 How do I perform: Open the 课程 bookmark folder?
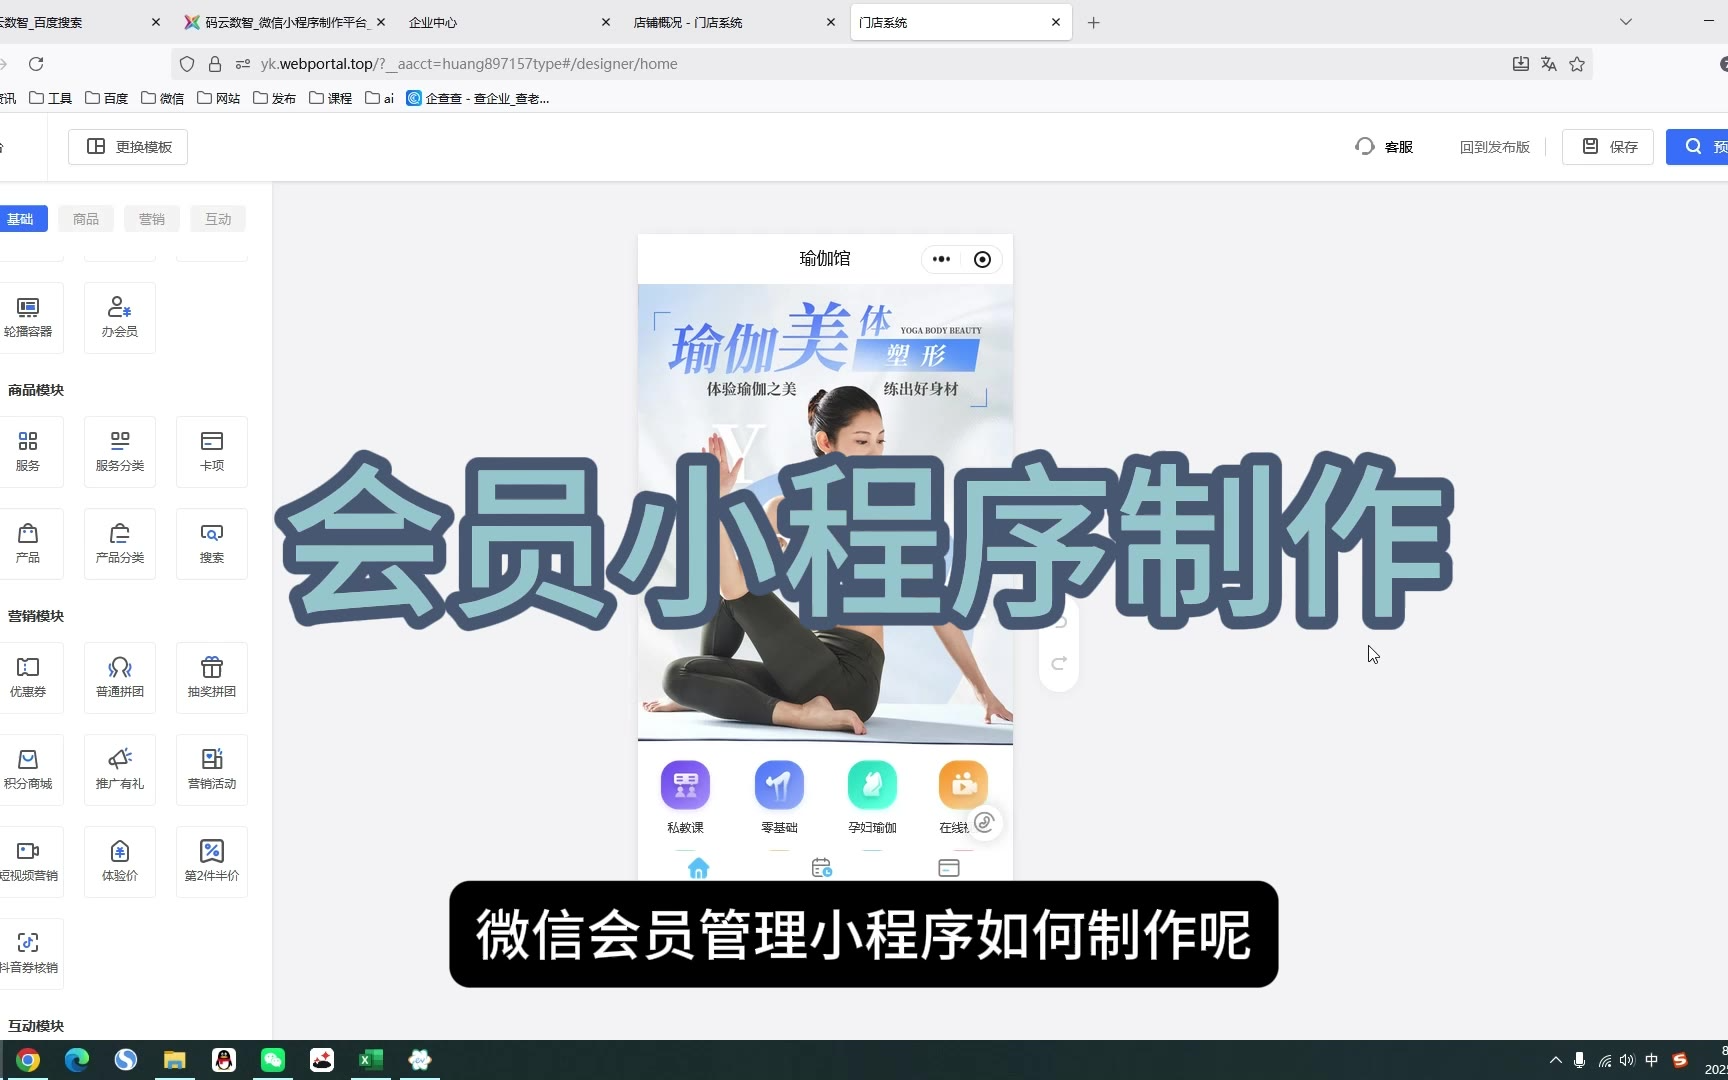(330, 98)
